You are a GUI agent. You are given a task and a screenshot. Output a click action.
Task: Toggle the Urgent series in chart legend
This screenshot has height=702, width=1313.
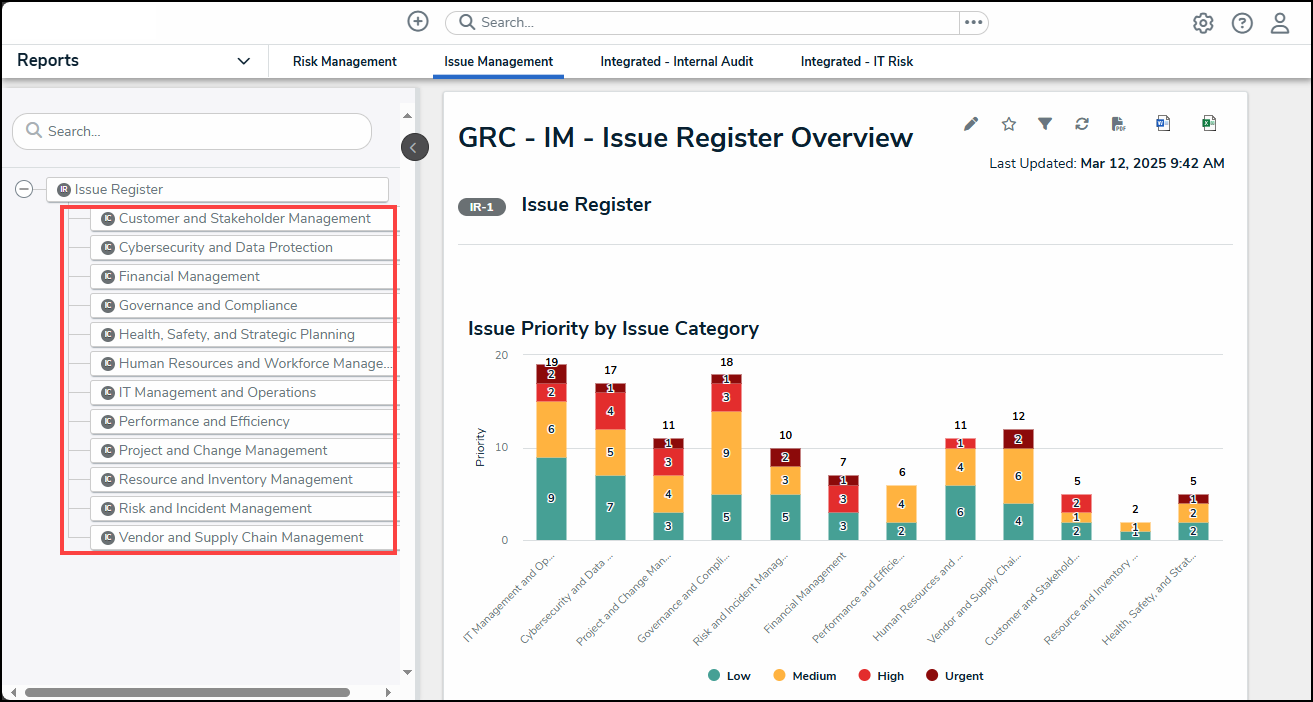click(954, 676)
